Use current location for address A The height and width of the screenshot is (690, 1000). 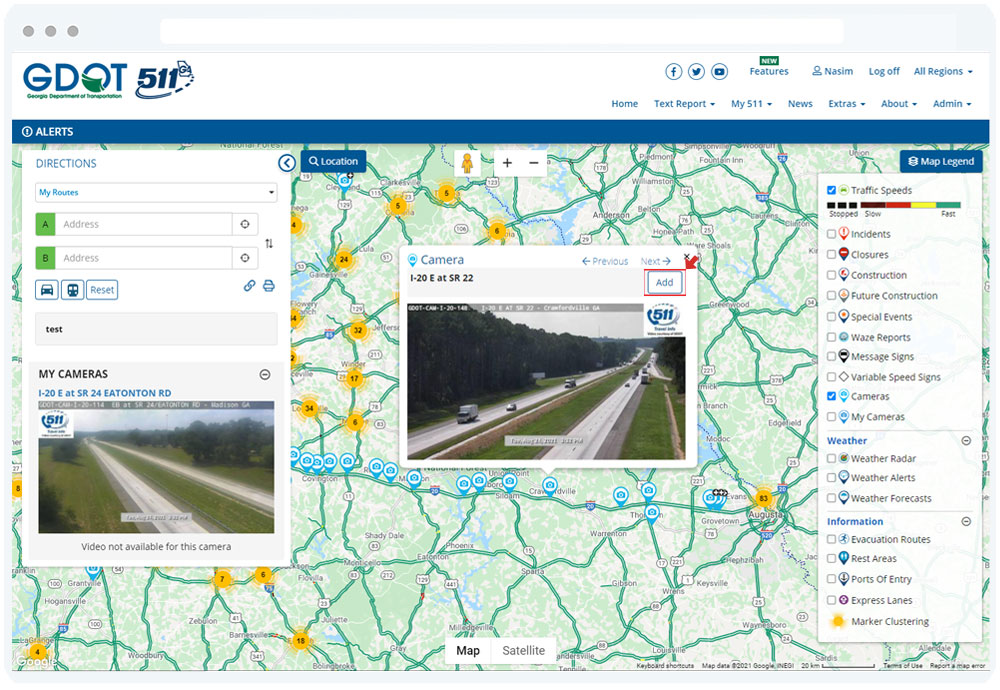coord(245,224)
